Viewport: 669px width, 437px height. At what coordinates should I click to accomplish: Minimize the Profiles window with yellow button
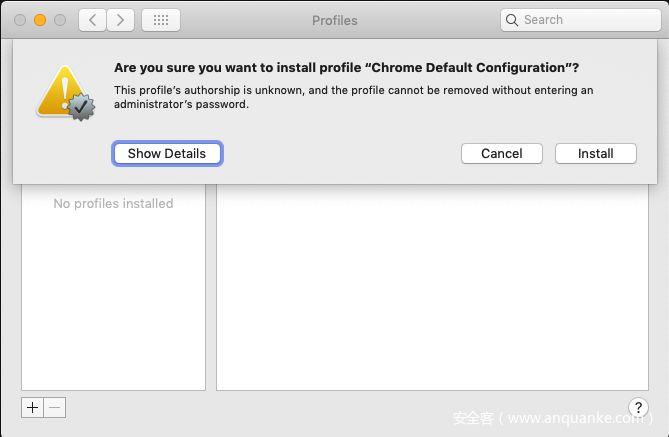click(x=40, y=20)
